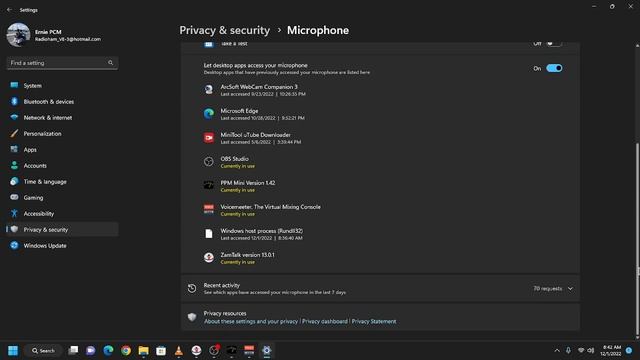Click the network icon in system tray

click(x=581, y=350)
